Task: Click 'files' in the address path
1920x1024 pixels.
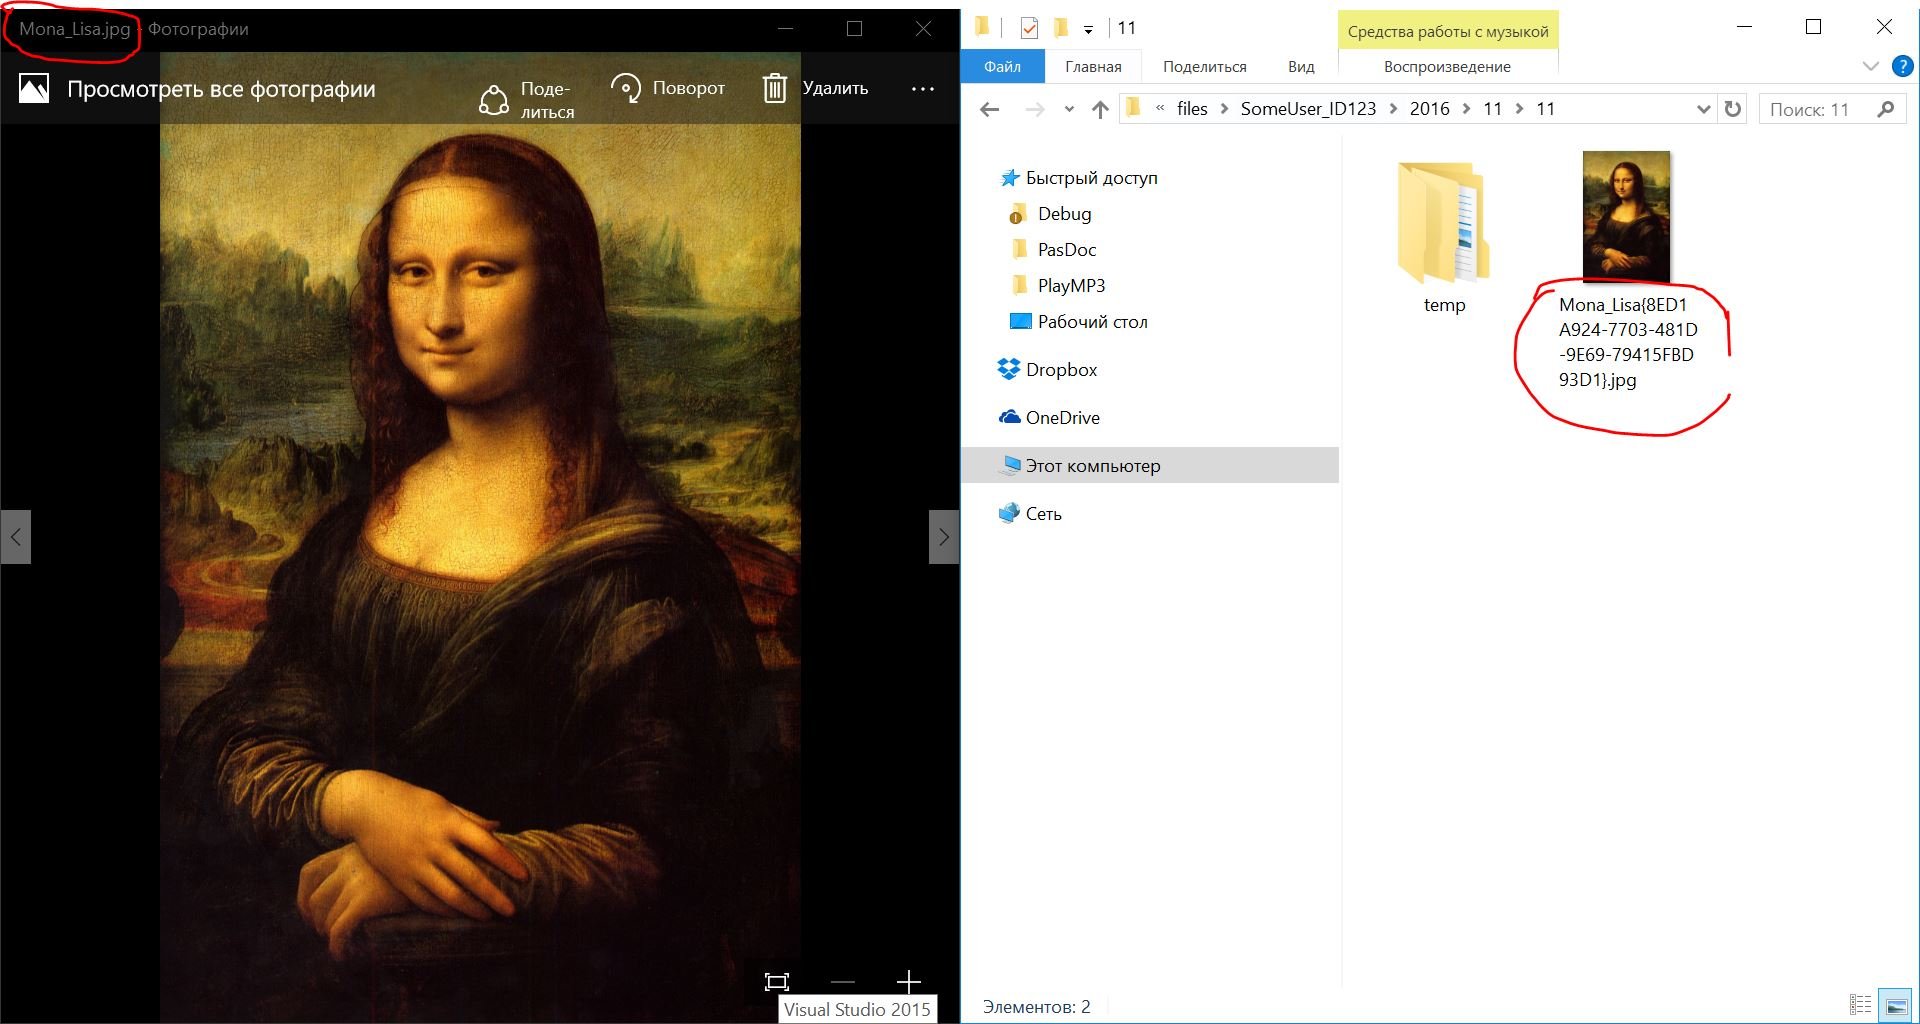Action: tap(1192, 109)
